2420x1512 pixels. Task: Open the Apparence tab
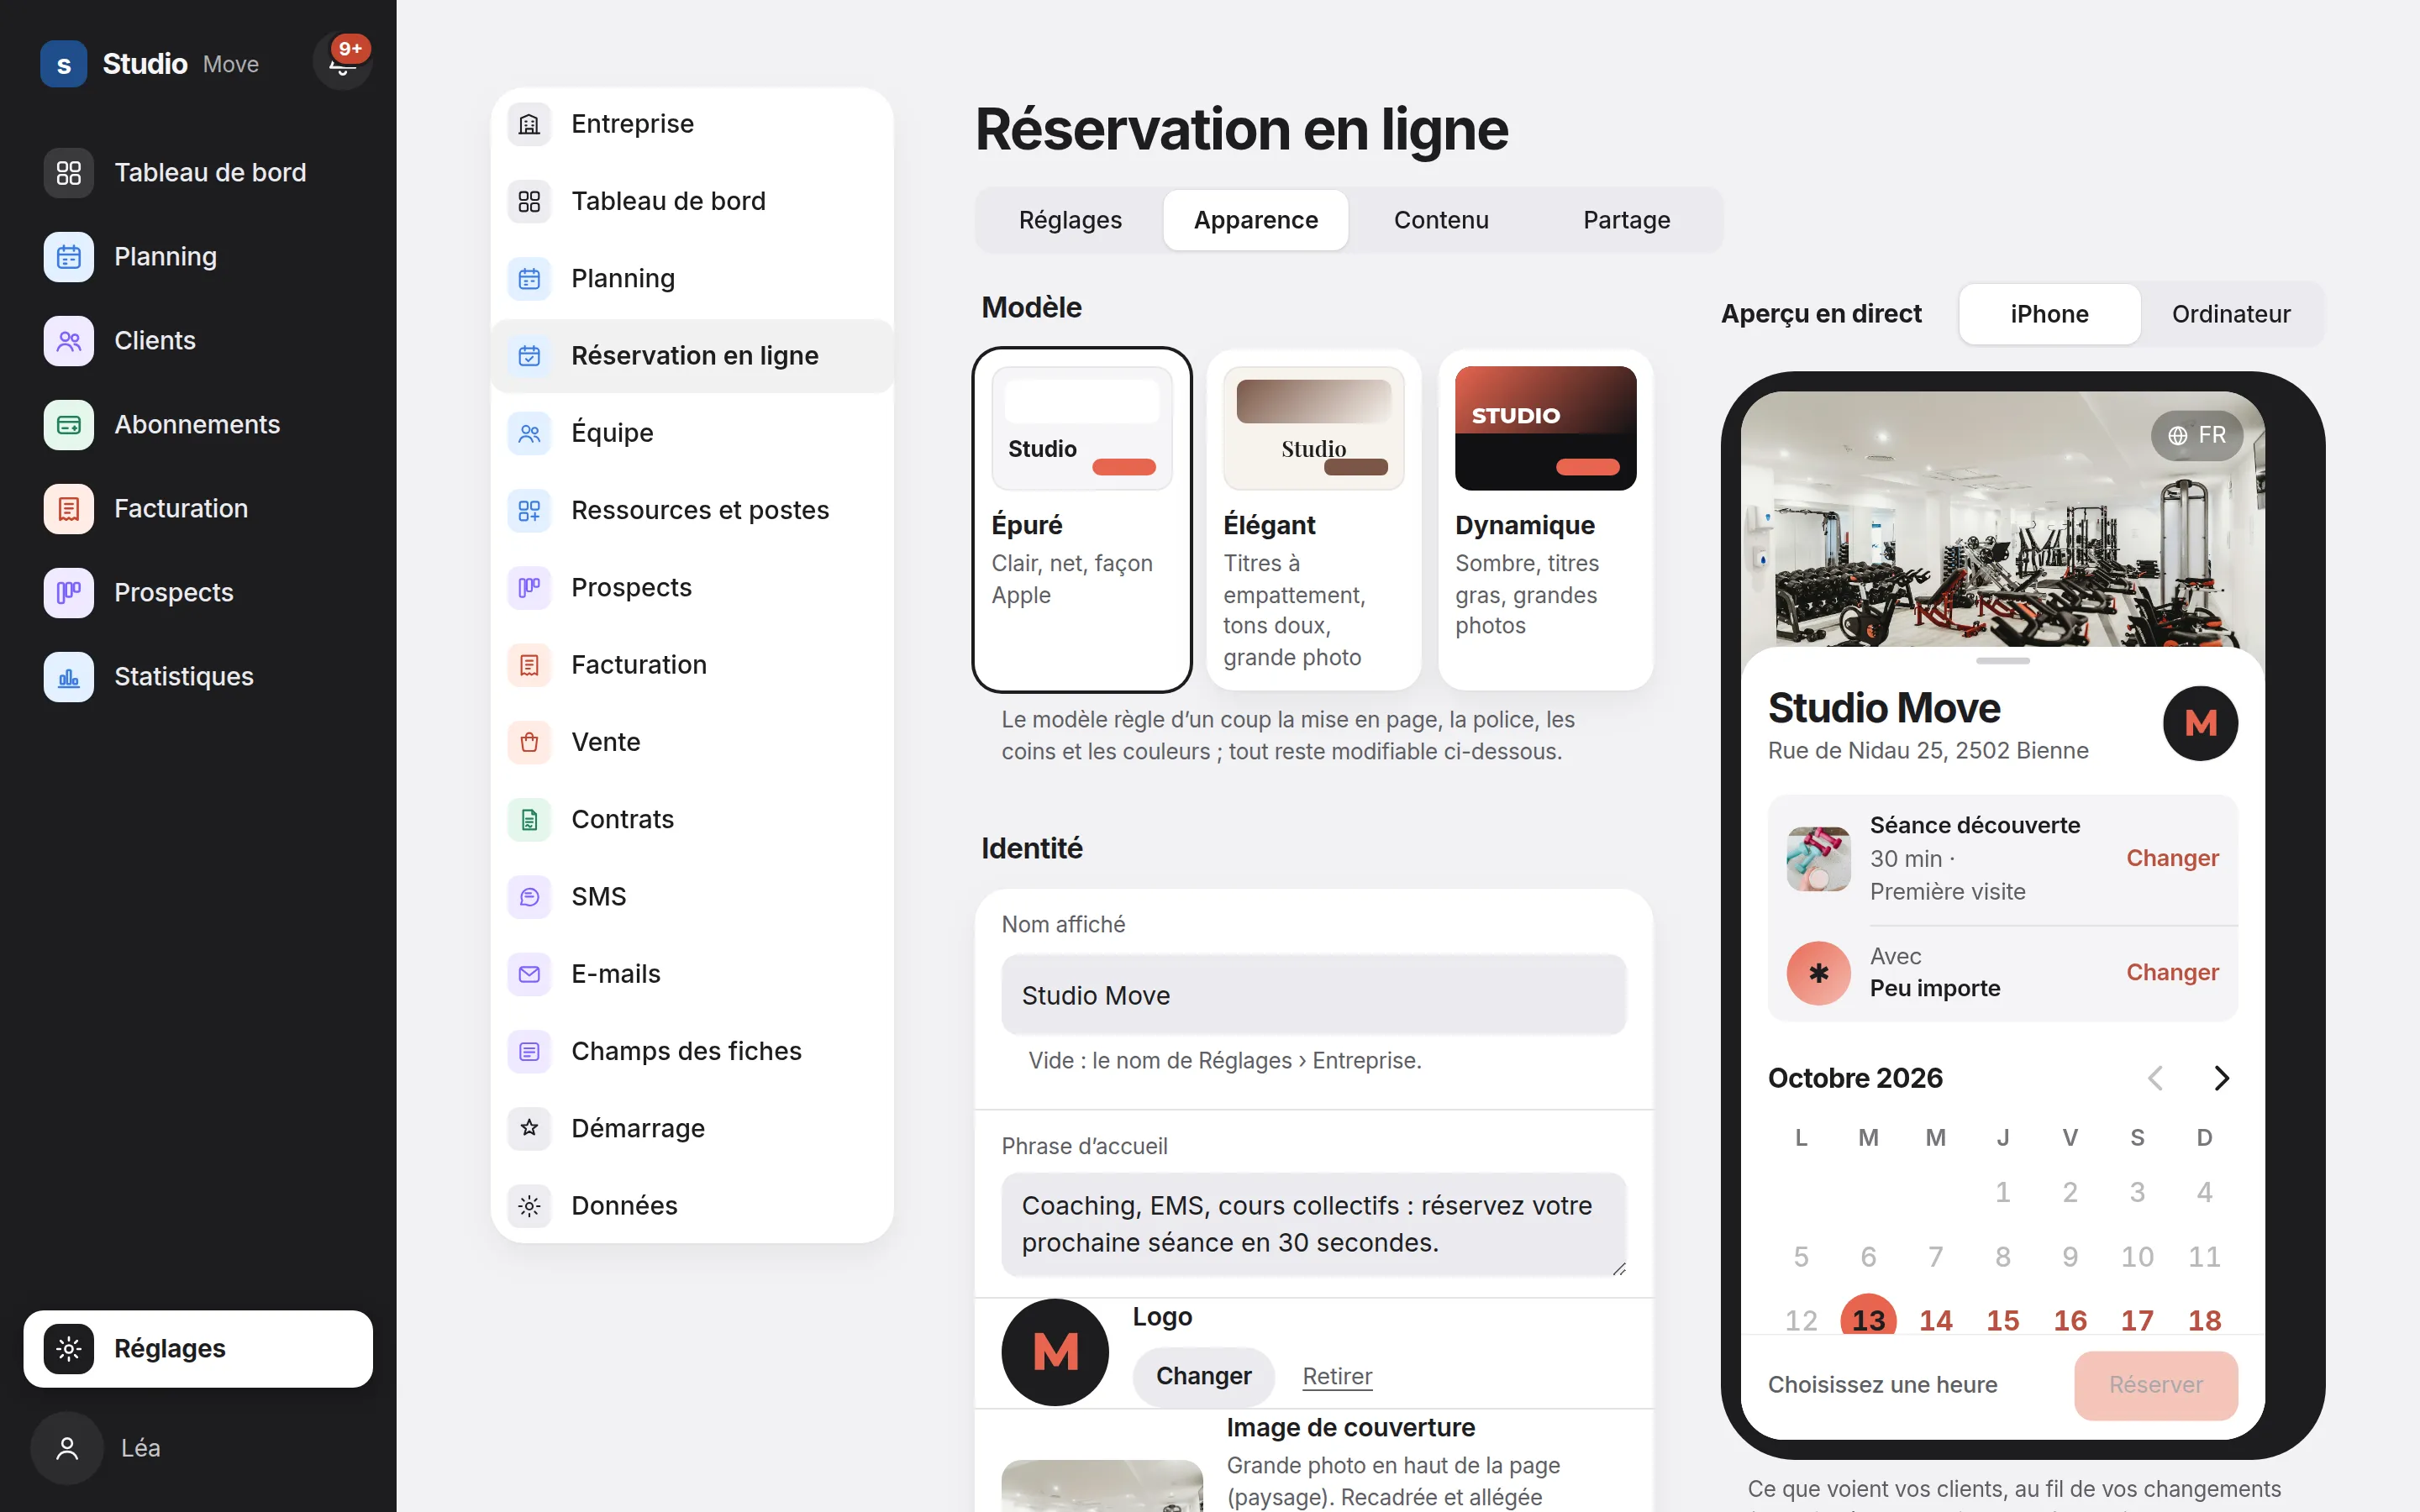pyautogui.click(x=1255, y=220)
